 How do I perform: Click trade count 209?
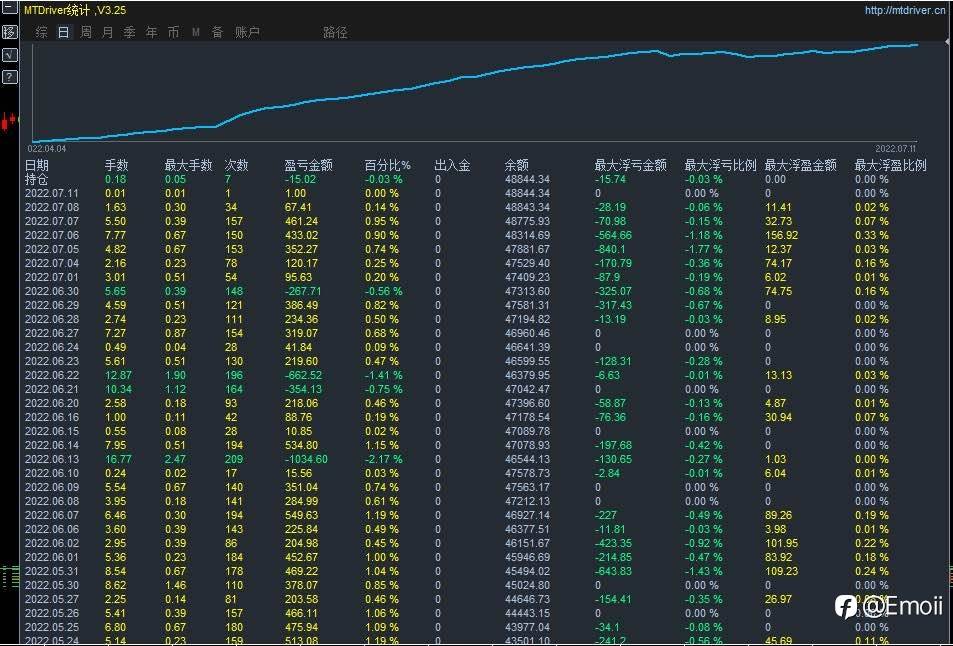pos(233,459)
